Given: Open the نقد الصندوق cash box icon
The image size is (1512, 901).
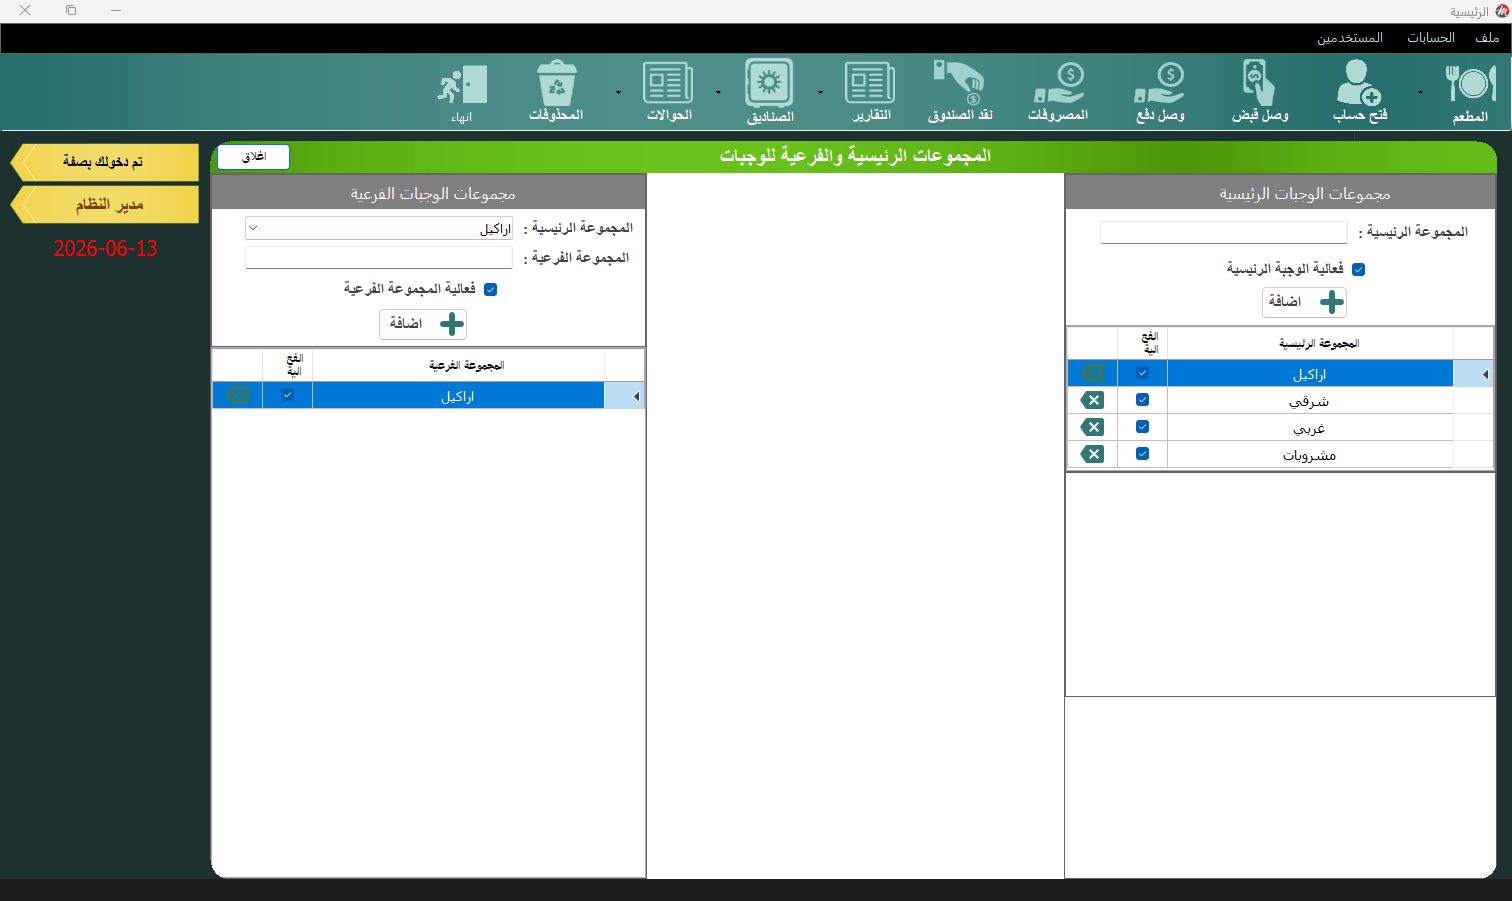Looking at the screenshot, I should tap(960, 92).
